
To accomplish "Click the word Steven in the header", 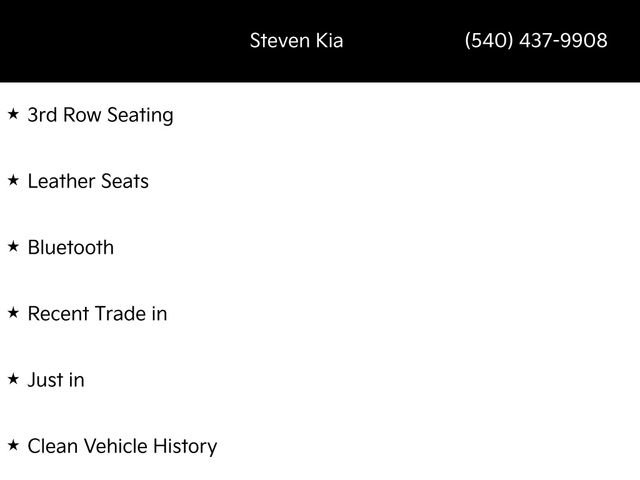I will (279, 41).
